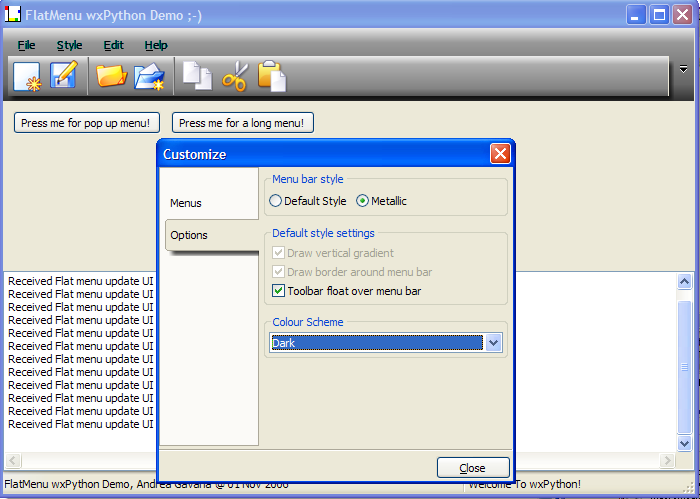This screenshot has width=700, height=499.
Task: Expand the toolbar overflow arrow
Action: (x=684, y=69)
